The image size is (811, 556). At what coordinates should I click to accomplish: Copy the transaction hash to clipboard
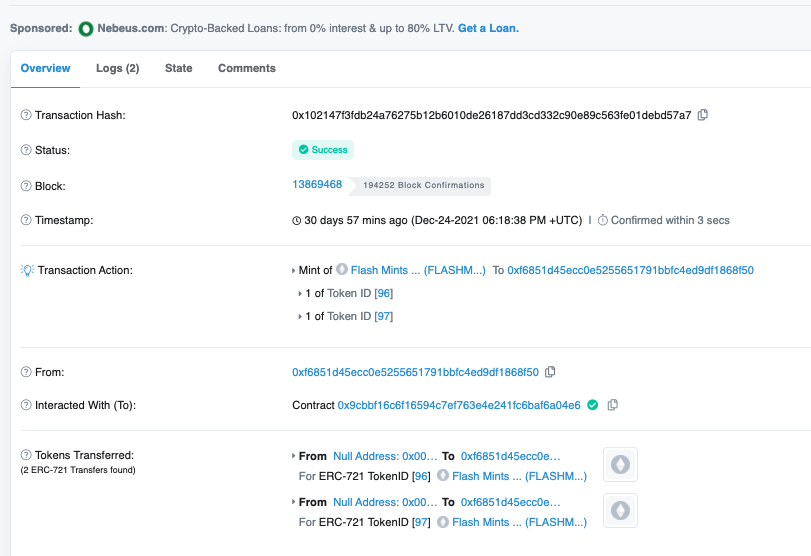702,115
